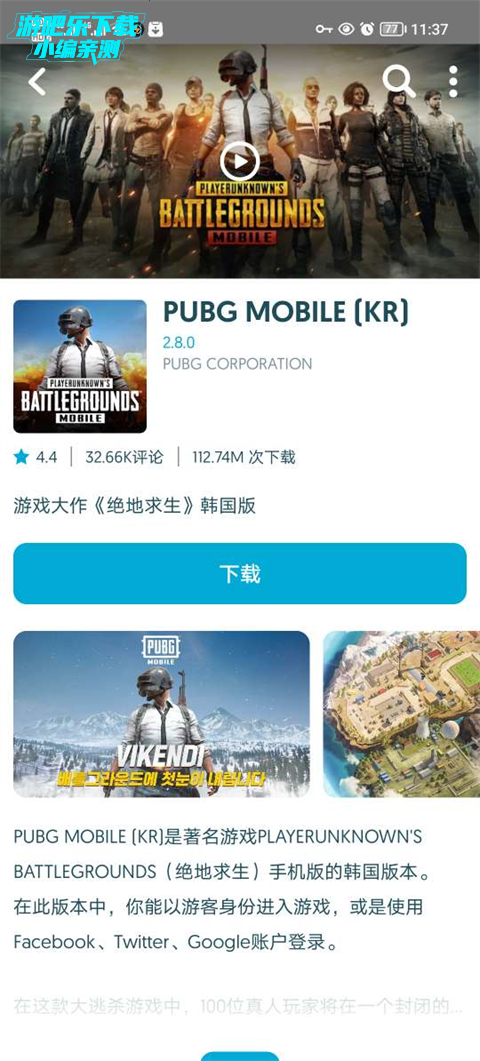Tap the eye comfort status icon
Image resolution: width=480 pixels, height=1061 pixels.
coord(346,29)
